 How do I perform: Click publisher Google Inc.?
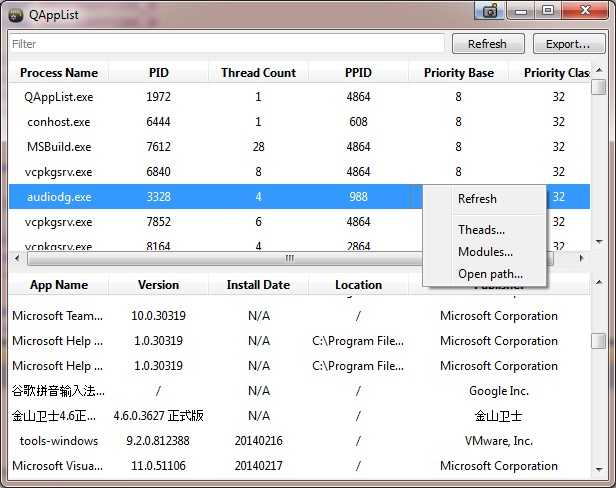(499, 391)
